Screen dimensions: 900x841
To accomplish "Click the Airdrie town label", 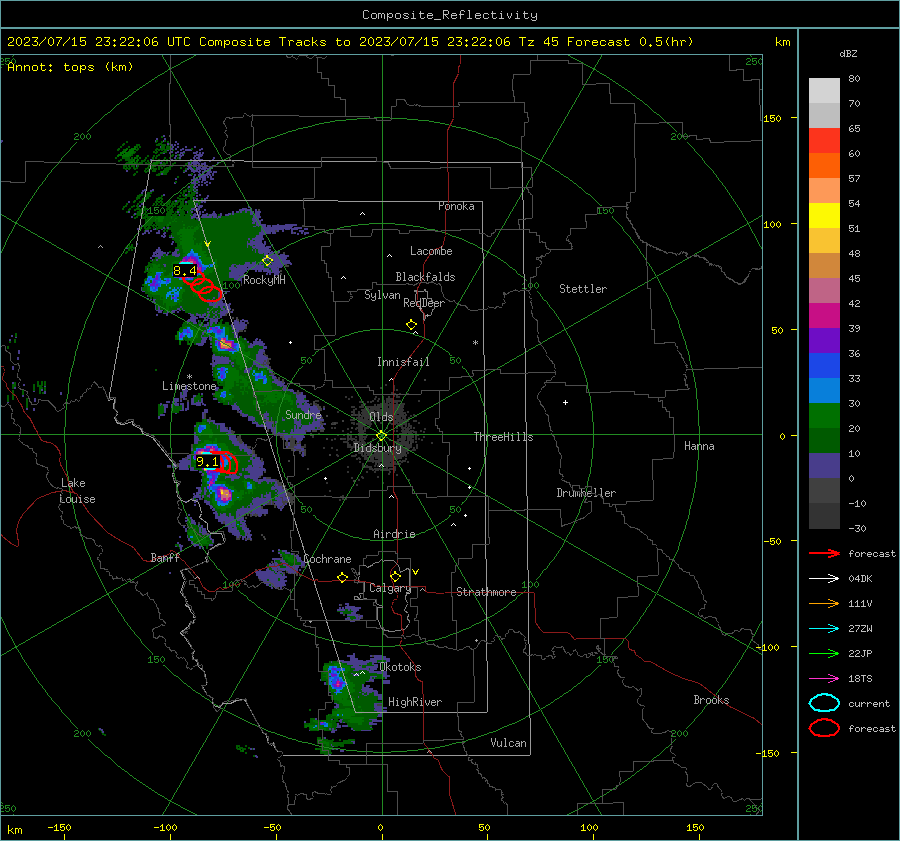I will pos(394,534).
